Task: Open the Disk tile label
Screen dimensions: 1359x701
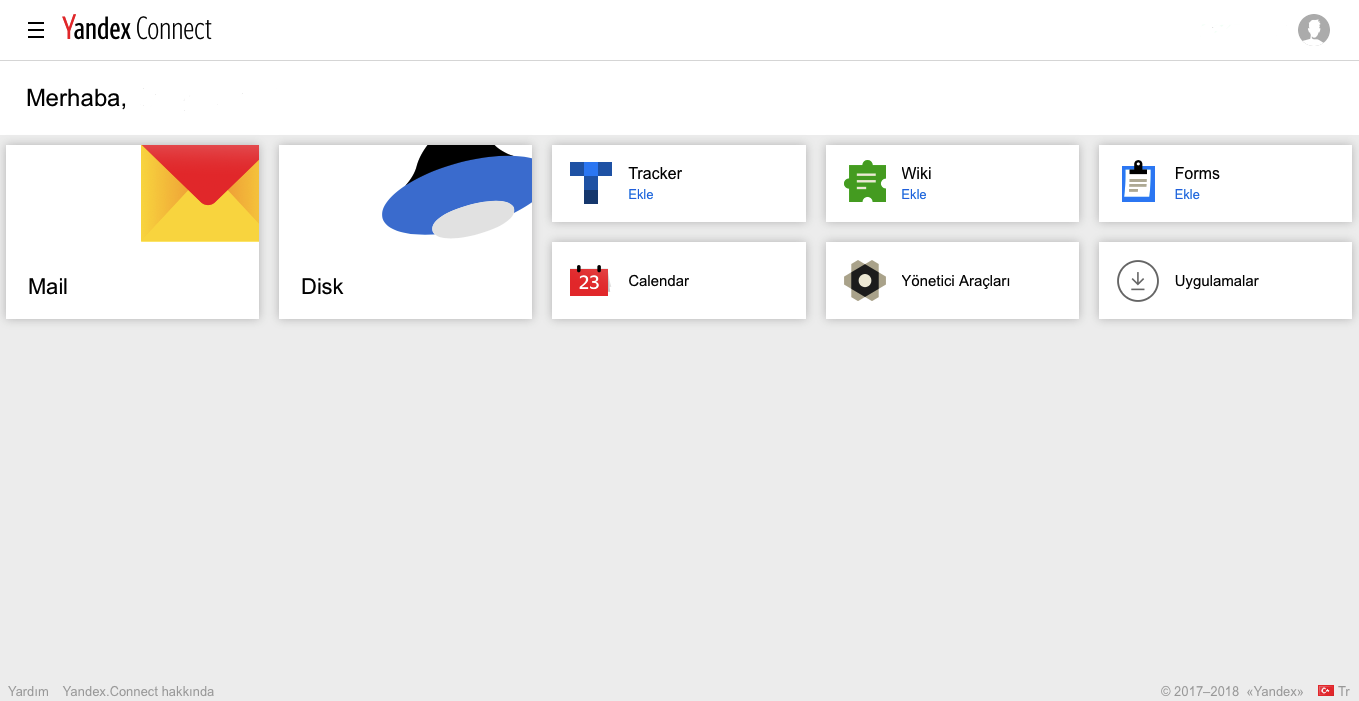Action: click(322, 287)
